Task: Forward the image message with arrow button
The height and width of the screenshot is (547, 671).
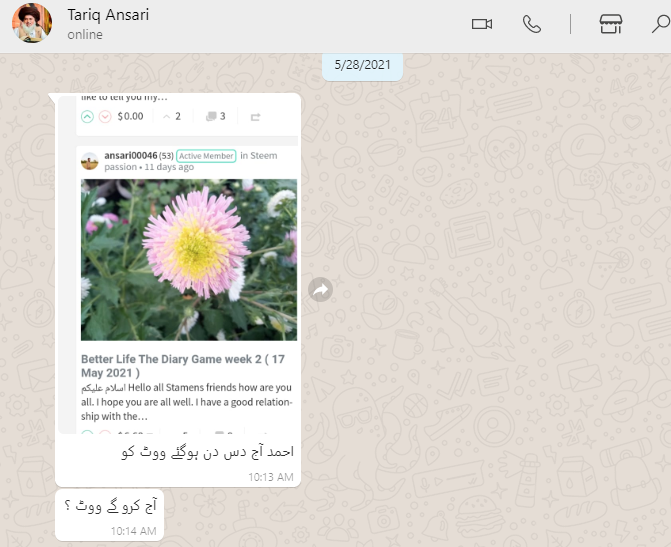Action: click(x=321, y=290)
